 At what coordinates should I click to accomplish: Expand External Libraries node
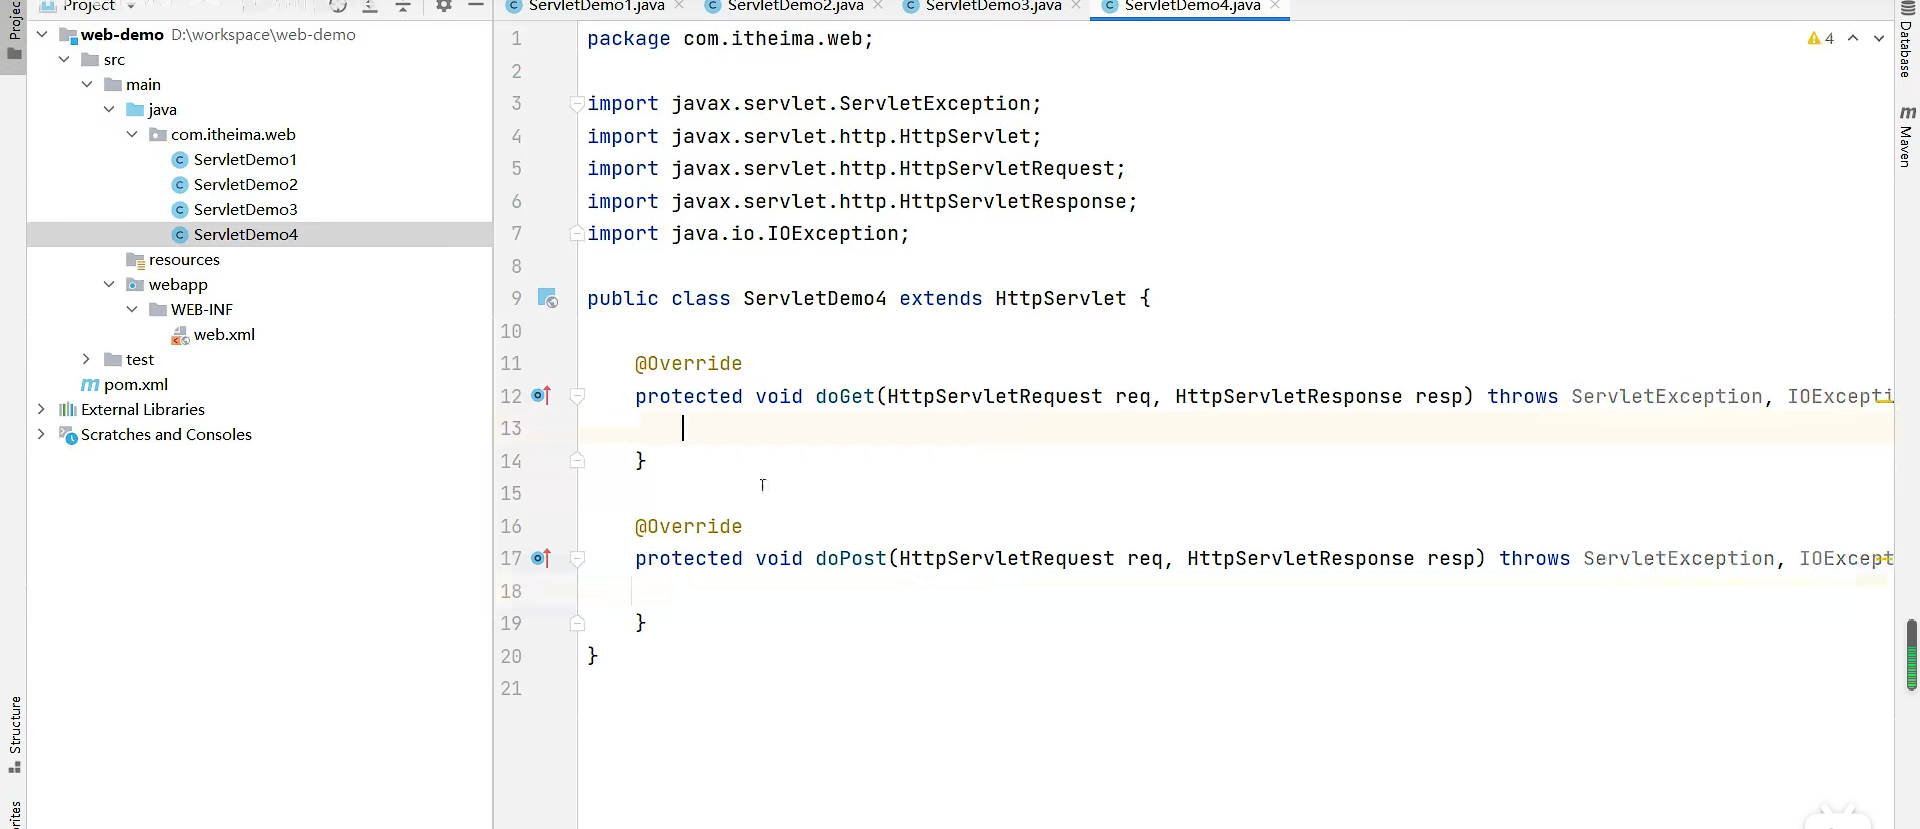(x=41, y=409)
